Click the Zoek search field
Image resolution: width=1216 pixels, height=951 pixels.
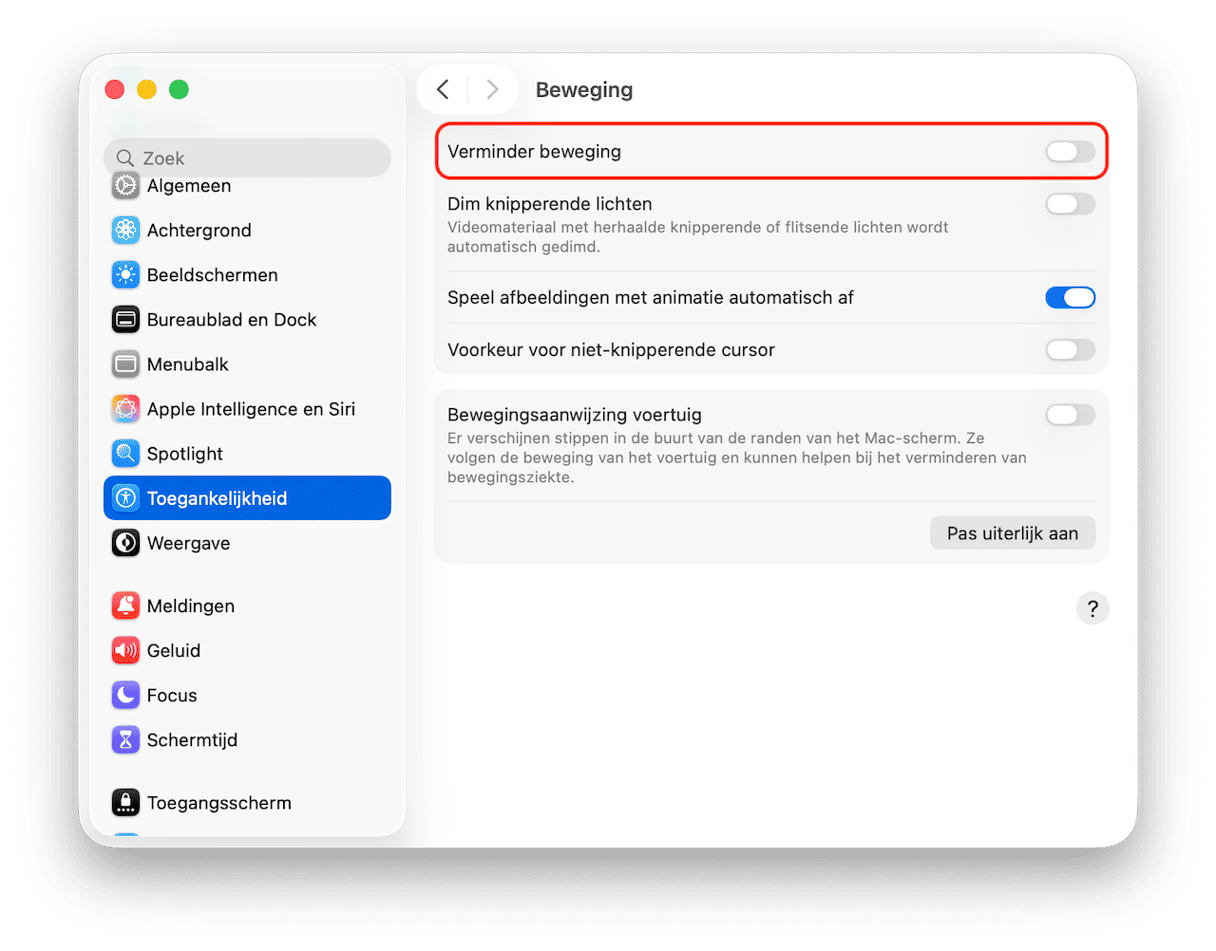pos(250,158)
